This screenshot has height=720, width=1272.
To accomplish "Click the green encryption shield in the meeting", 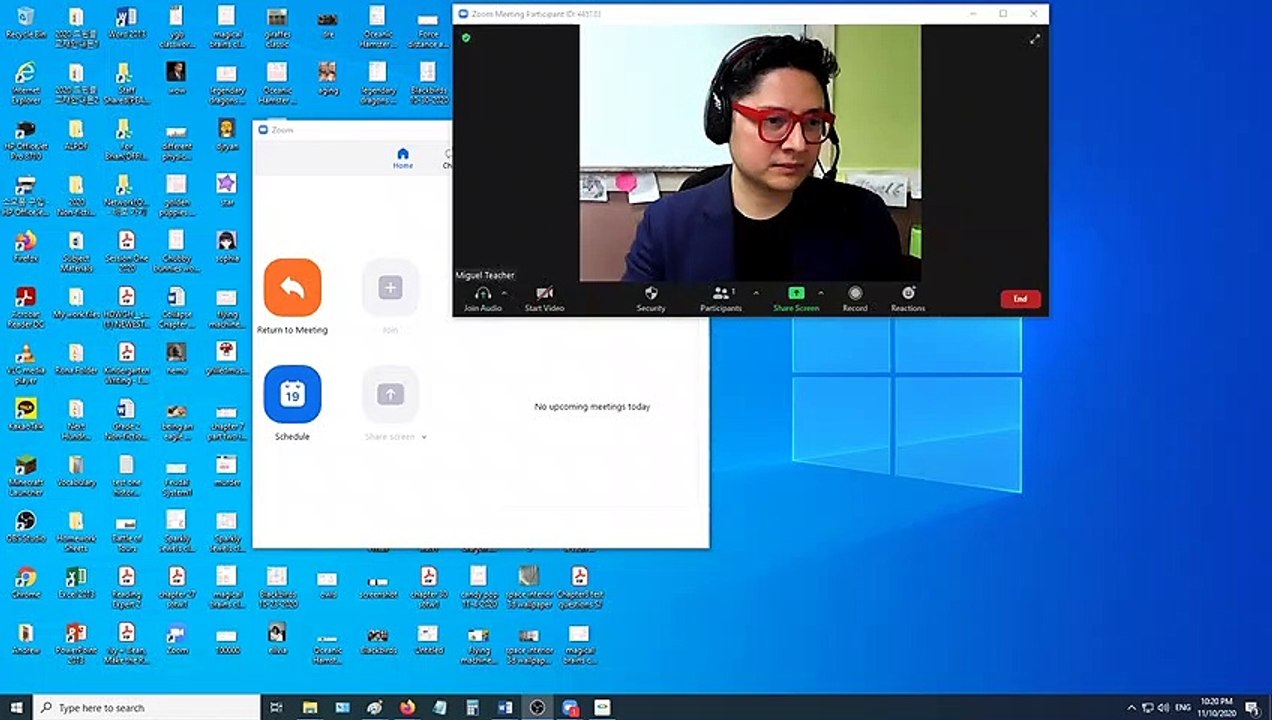I will (466, 38).
